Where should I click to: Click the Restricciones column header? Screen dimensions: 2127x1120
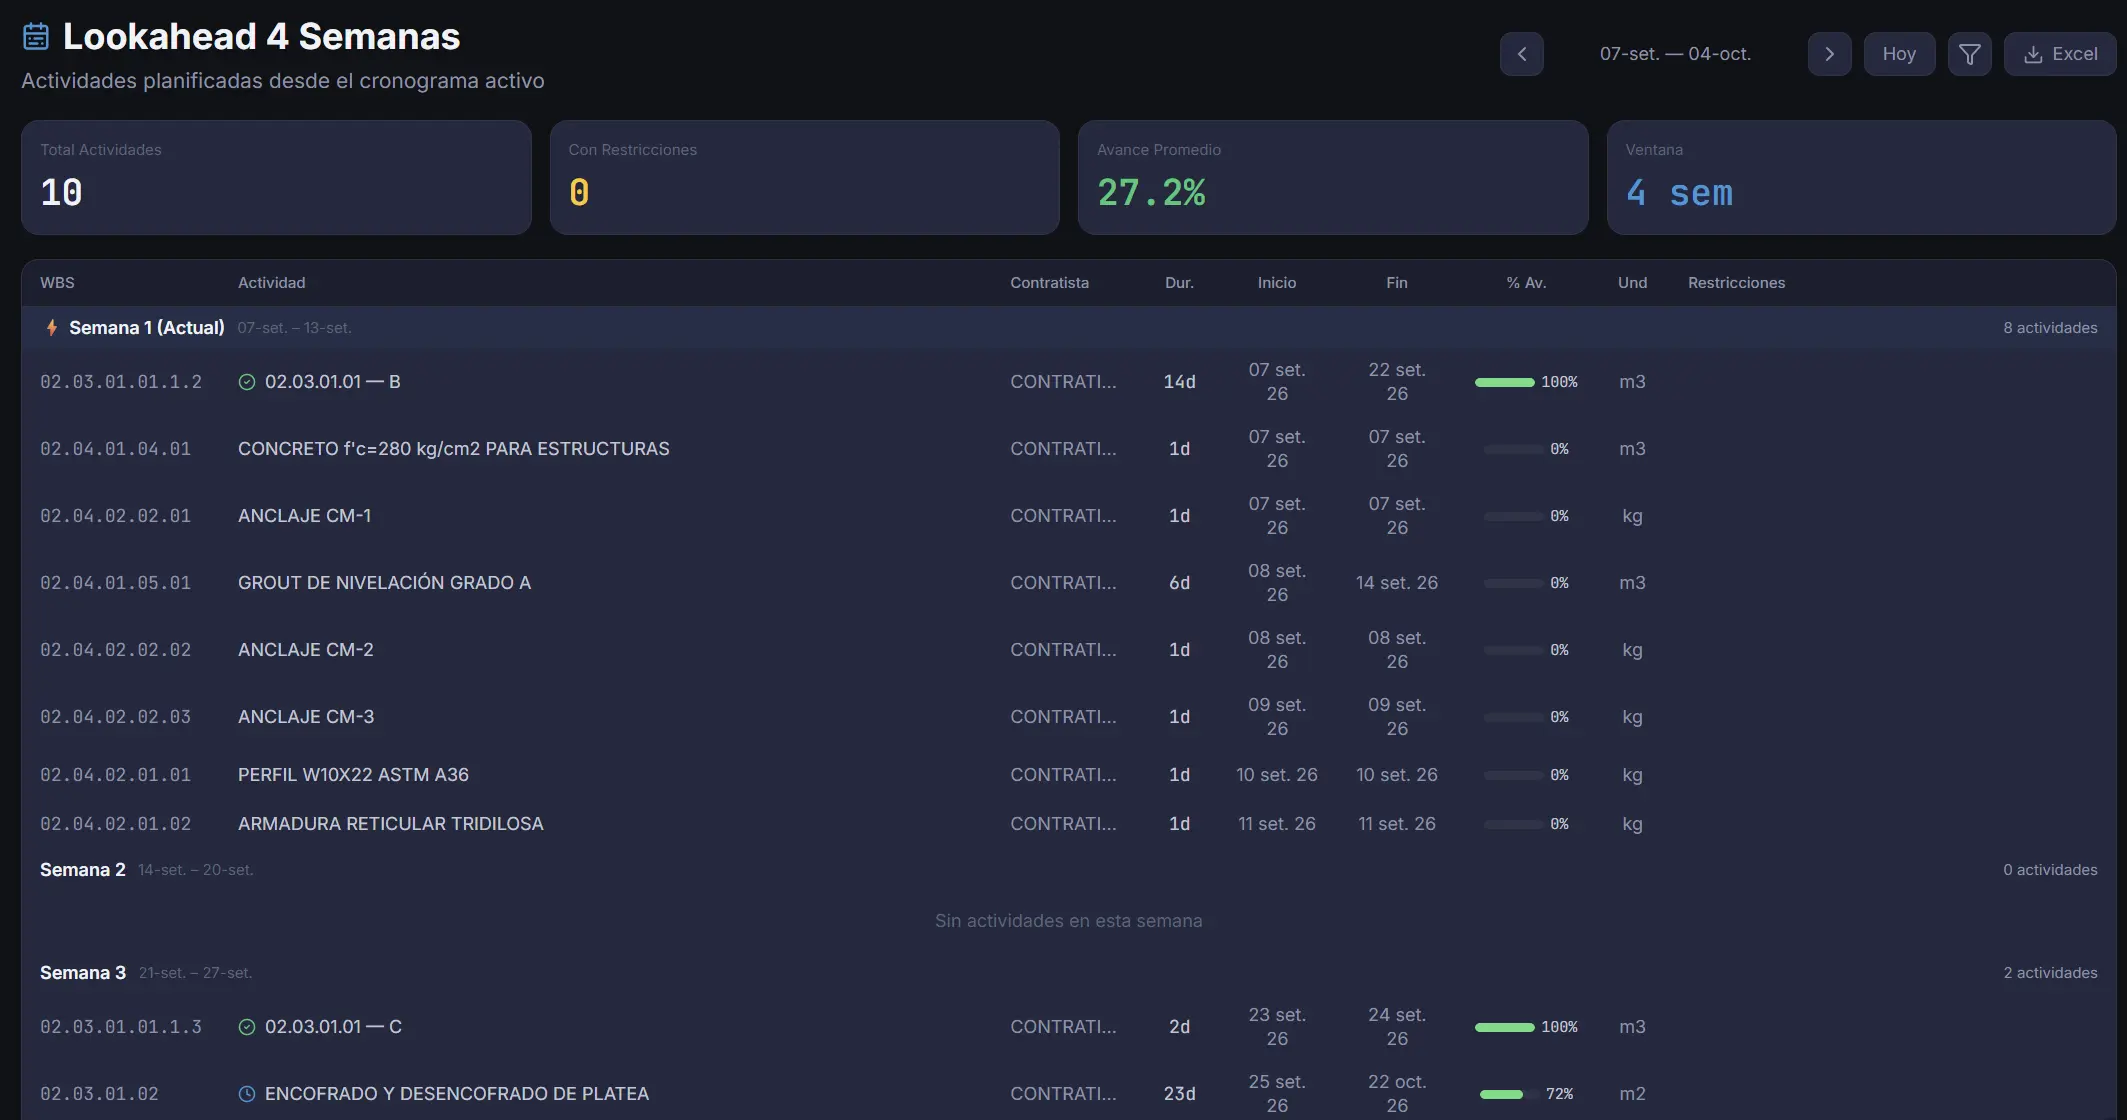pos(1736,283)
